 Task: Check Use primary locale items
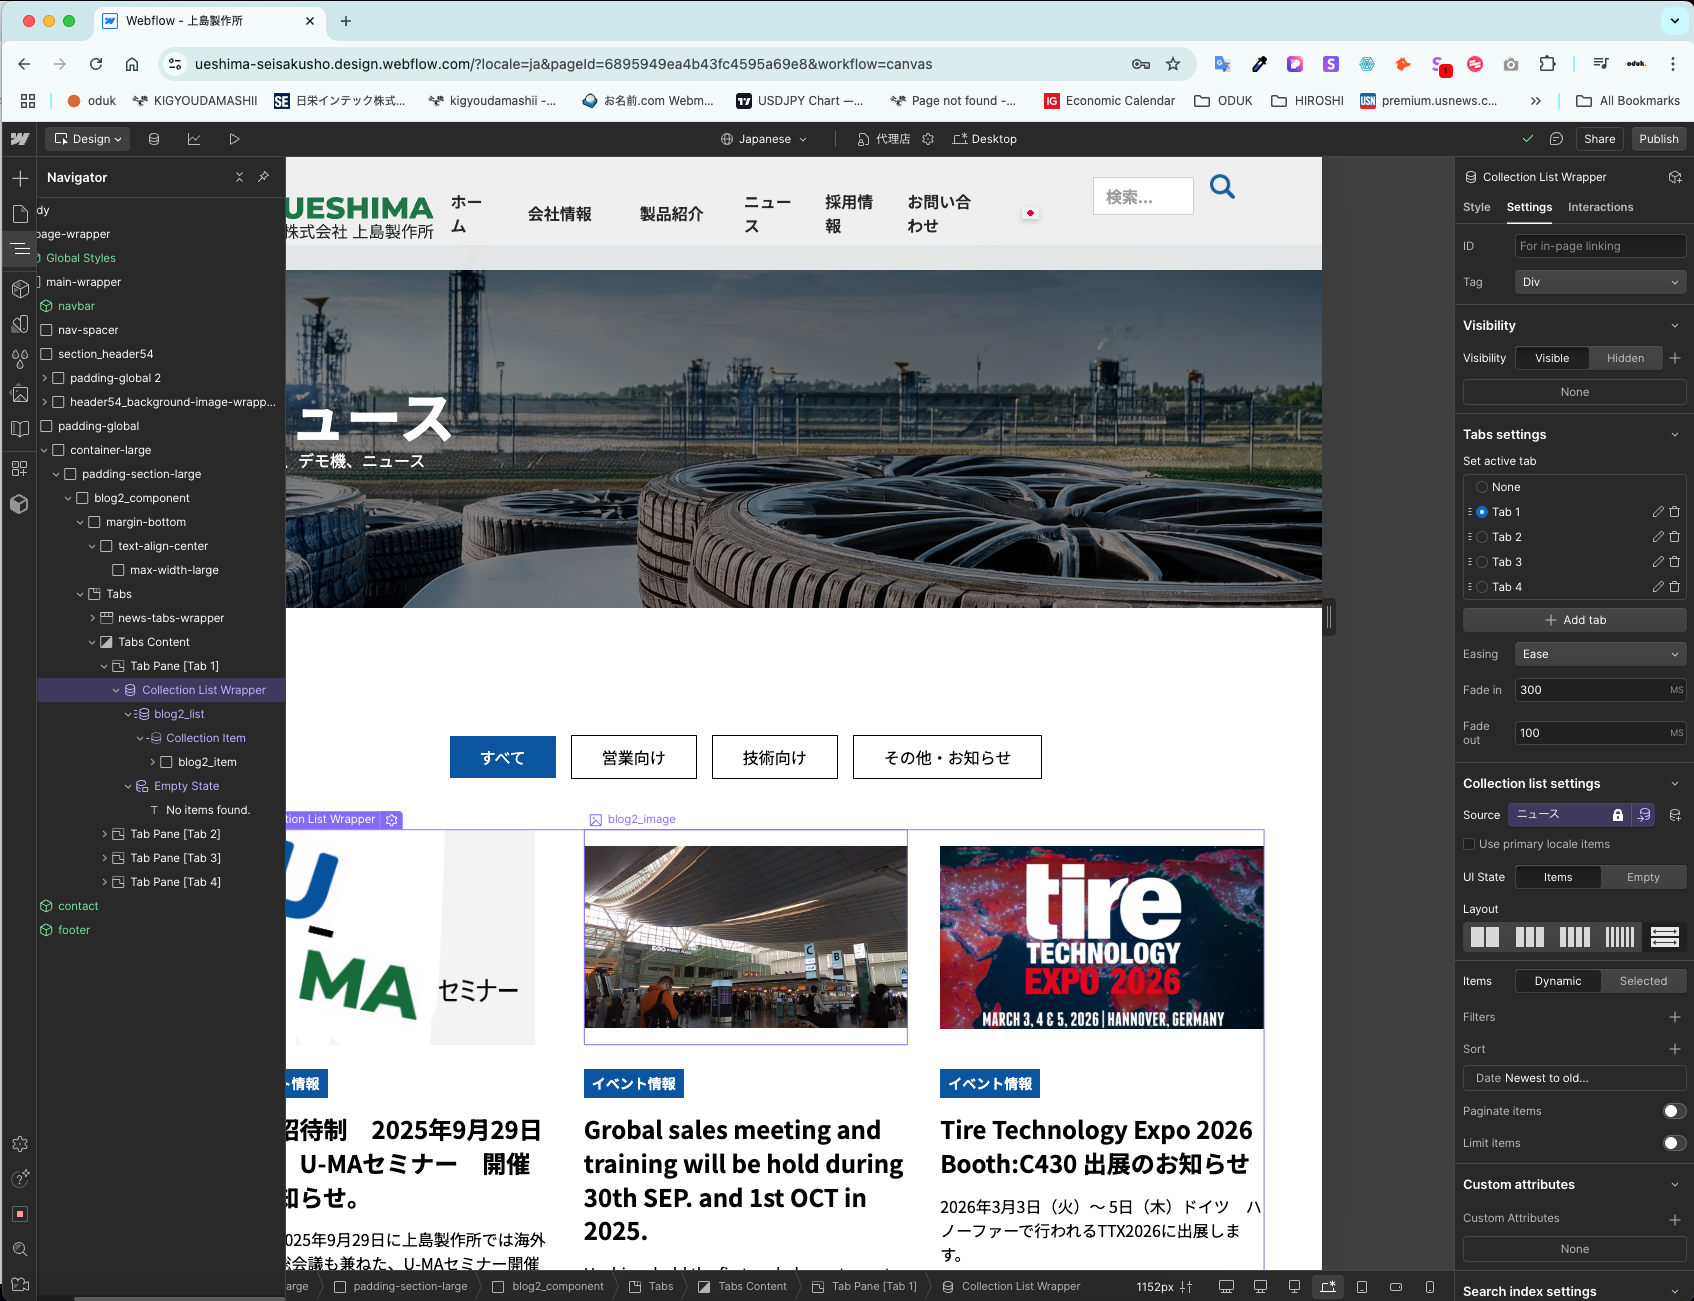[1469, 844]
